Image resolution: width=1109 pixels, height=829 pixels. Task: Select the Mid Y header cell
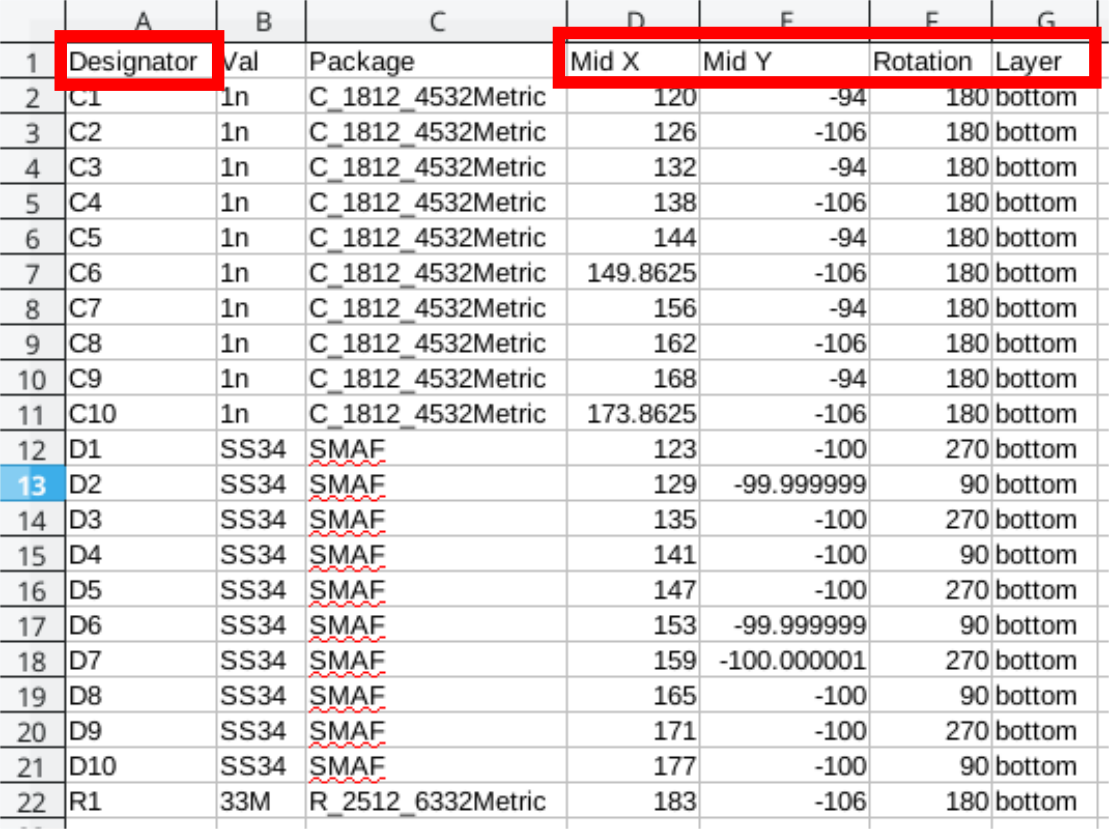pyautogui.click(x=784, y=62)
